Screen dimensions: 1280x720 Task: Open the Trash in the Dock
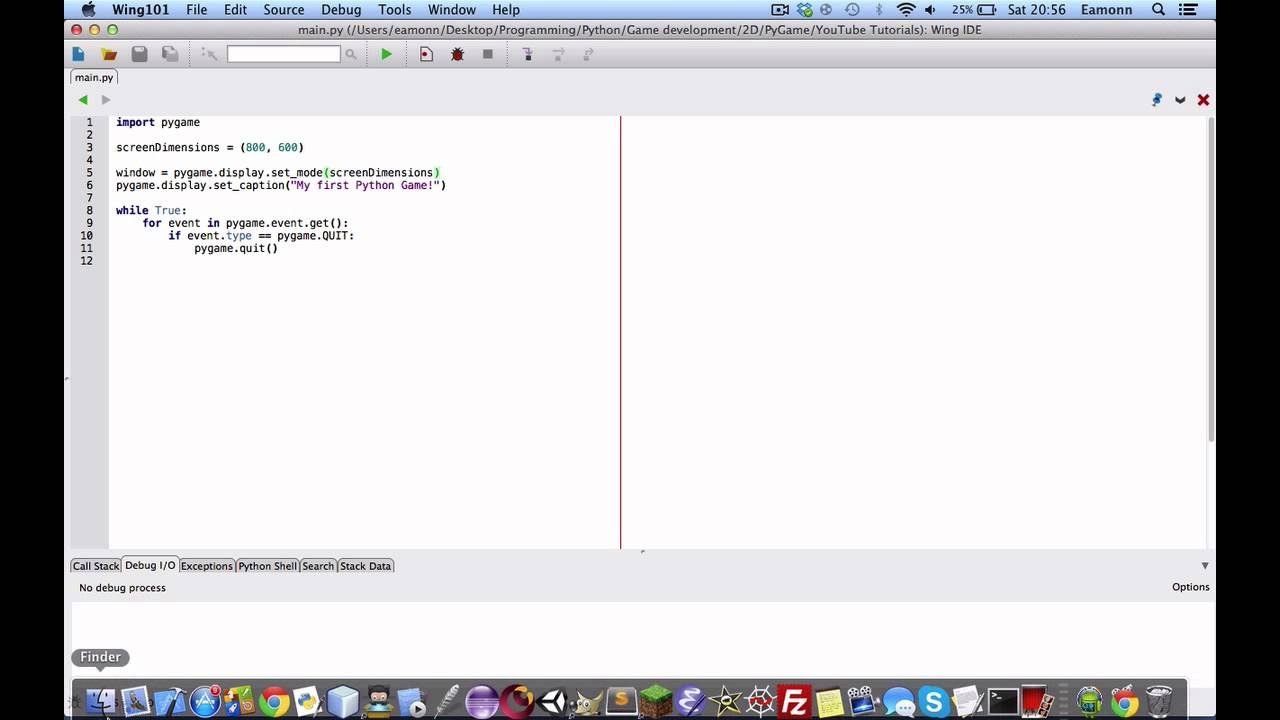point(1159,701)
